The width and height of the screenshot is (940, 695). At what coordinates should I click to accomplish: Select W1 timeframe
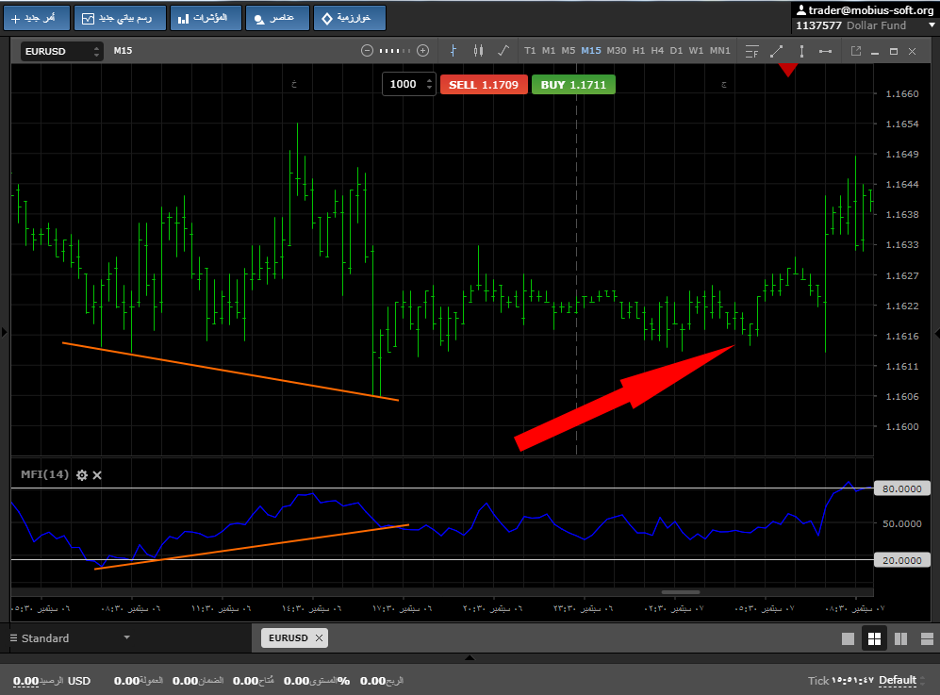[x=695, y=51]
